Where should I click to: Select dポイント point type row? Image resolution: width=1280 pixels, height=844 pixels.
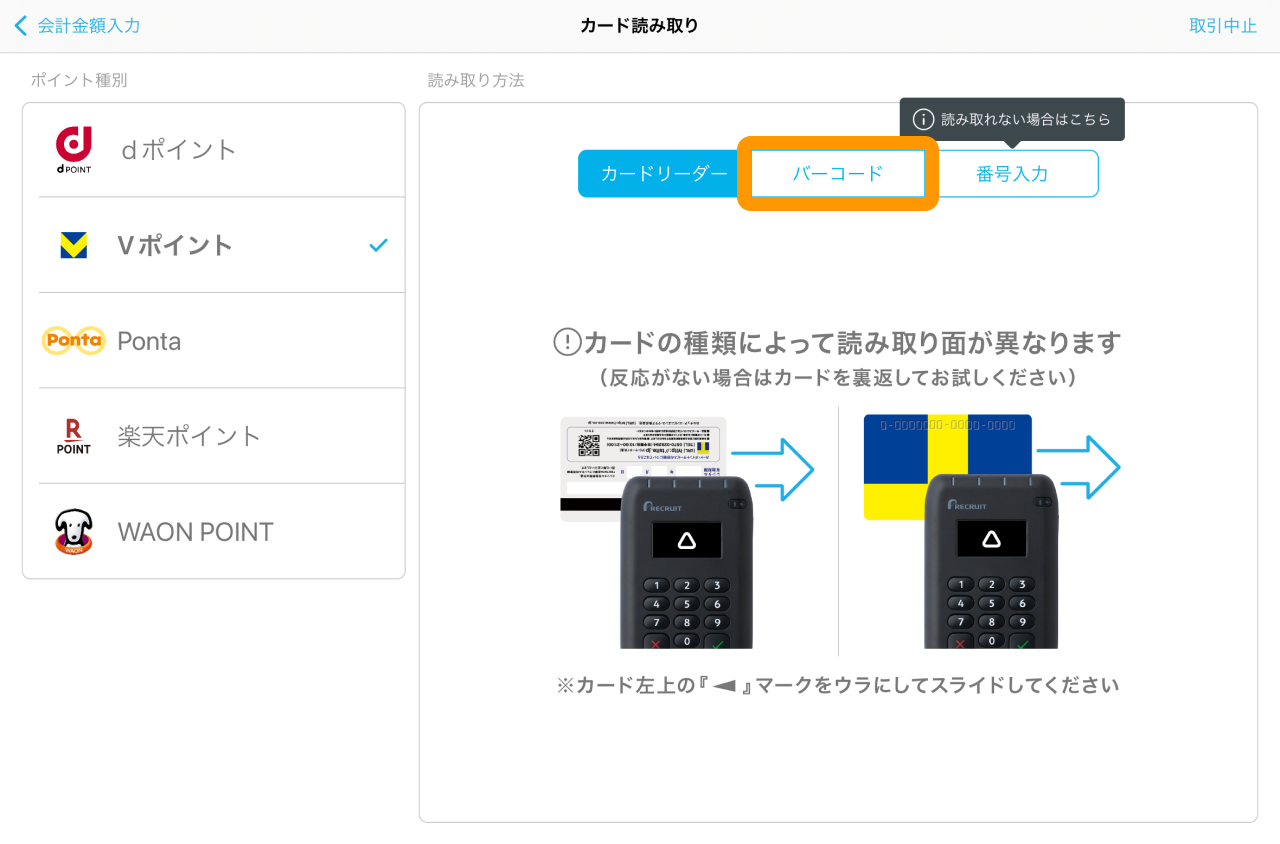[214, 150]
